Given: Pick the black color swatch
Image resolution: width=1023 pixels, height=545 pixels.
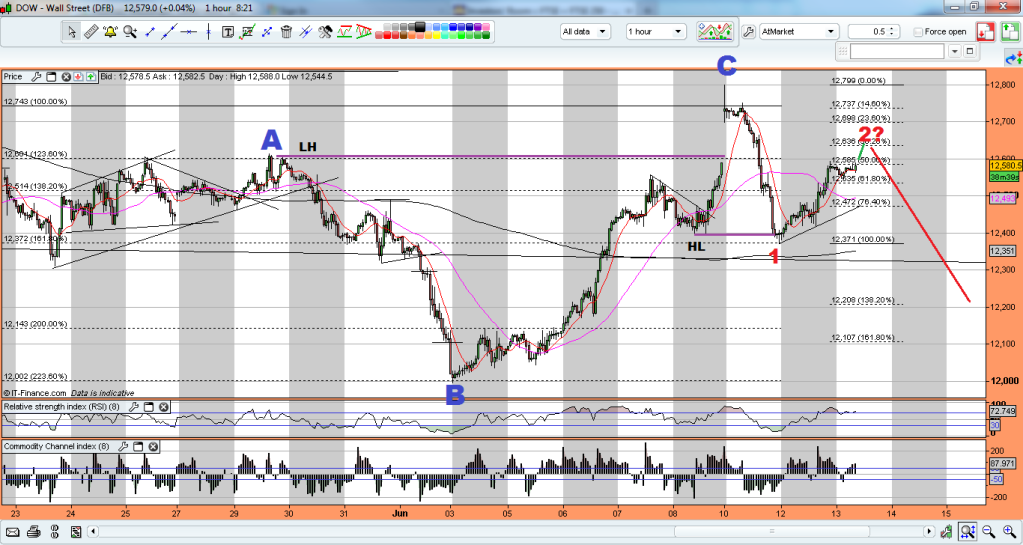Looking at the screenshot, I should 420,27.
